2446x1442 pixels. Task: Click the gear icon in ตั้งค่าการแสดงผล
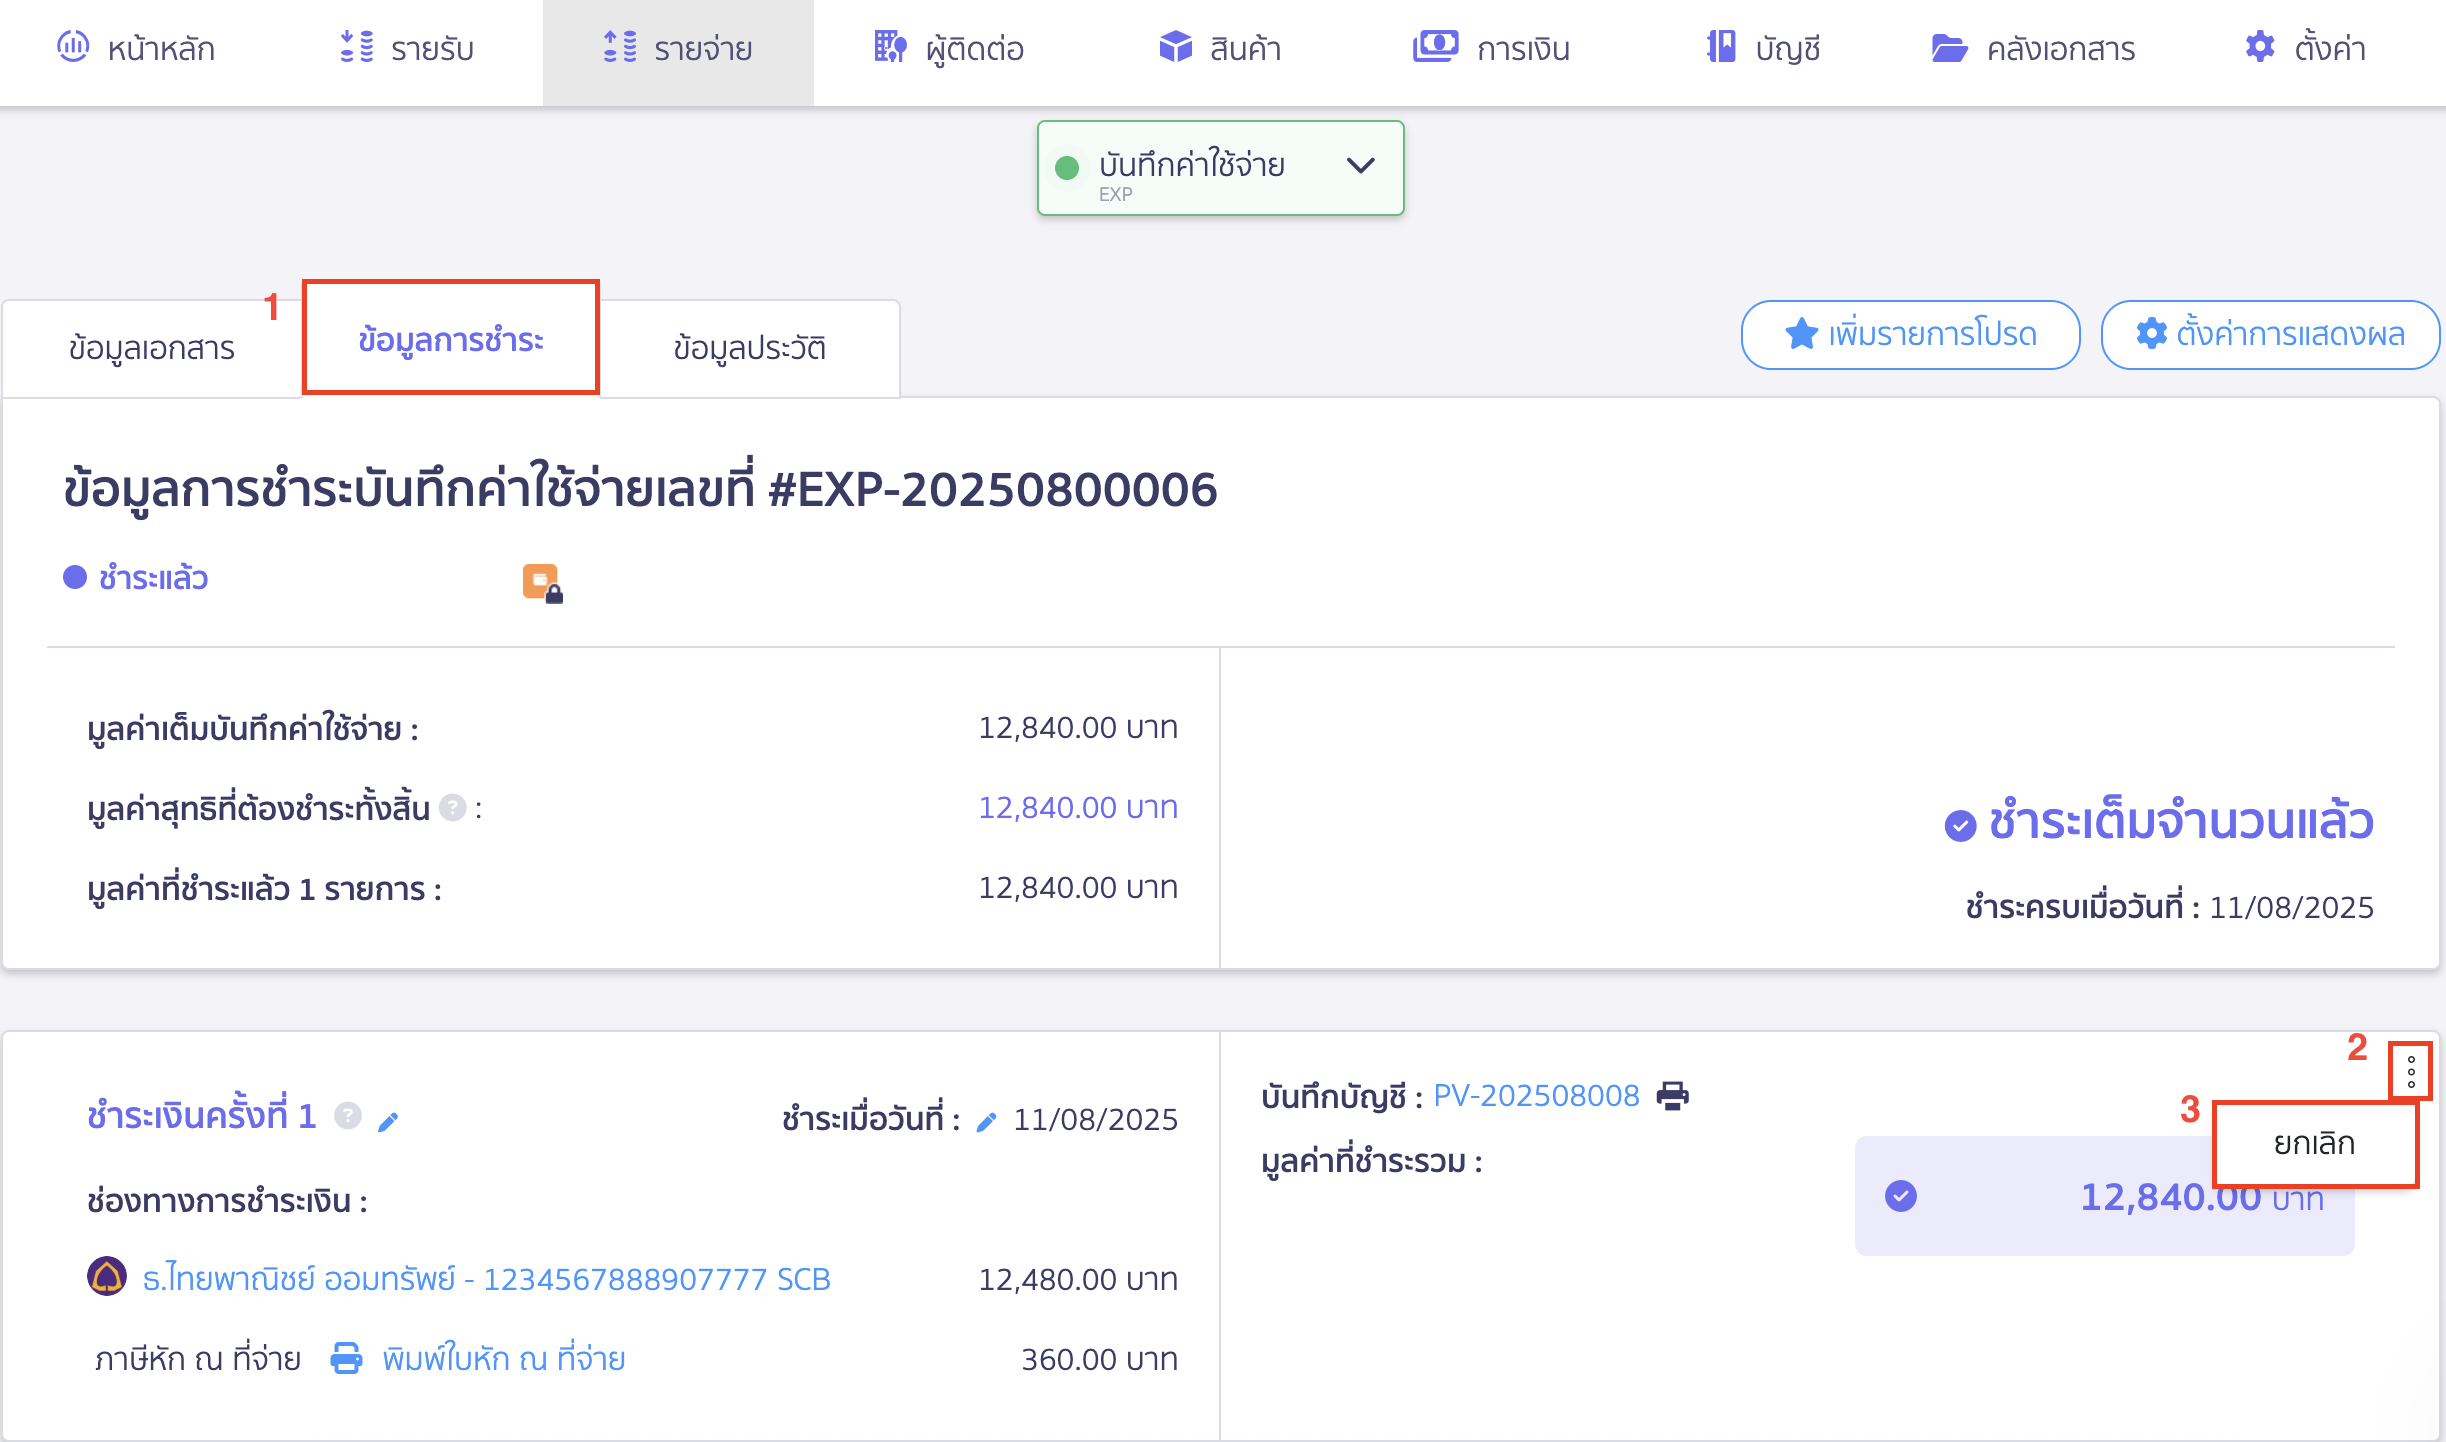click(x=2151, y=334)
